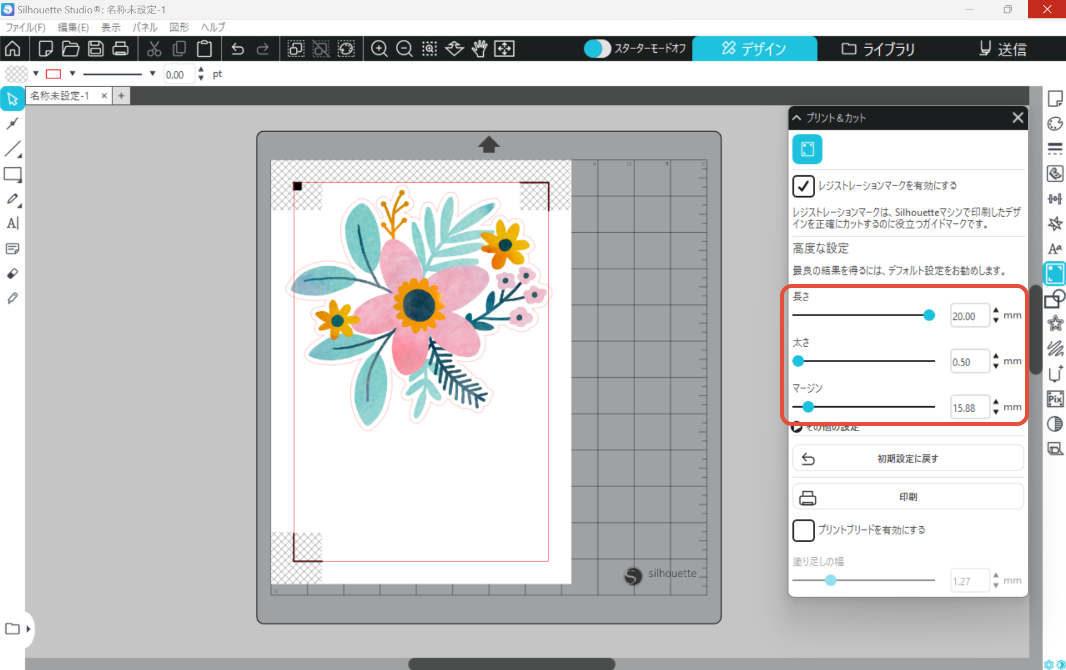
Task: Add a new document tab with plus button
Action: pos(121,96)
